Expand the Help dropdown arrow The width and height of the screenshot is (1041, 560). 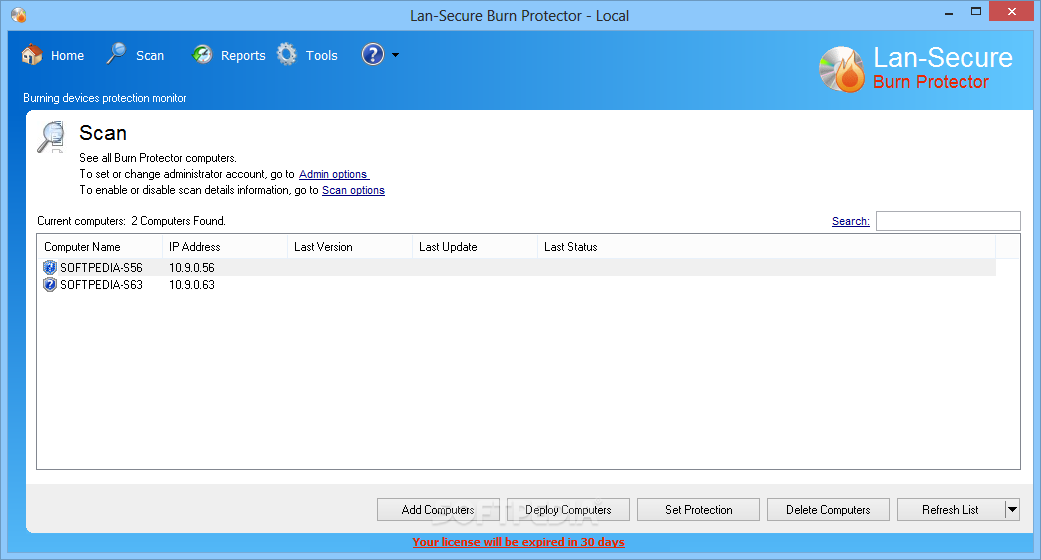396,55
